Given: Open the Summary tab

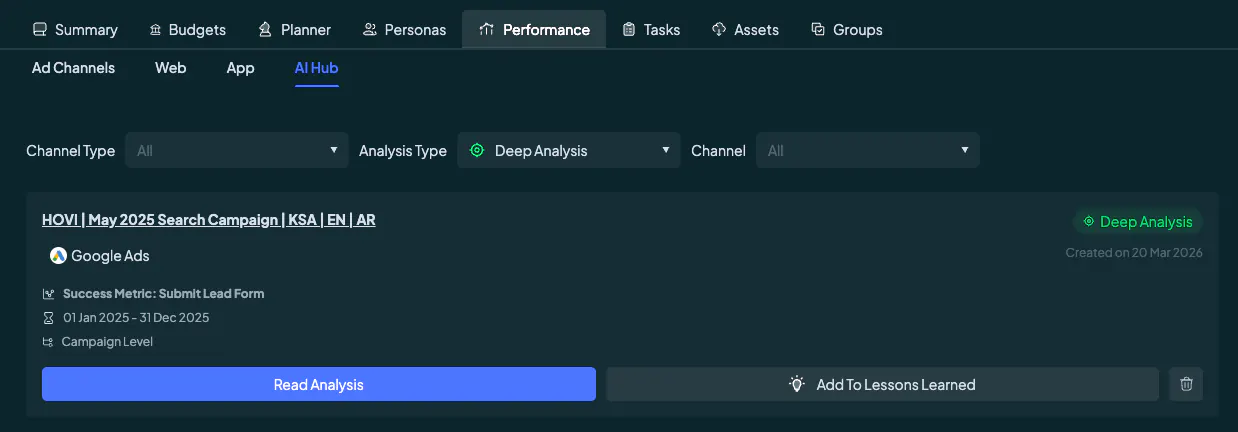Looking at the screenshot, I should coord(75,30).
